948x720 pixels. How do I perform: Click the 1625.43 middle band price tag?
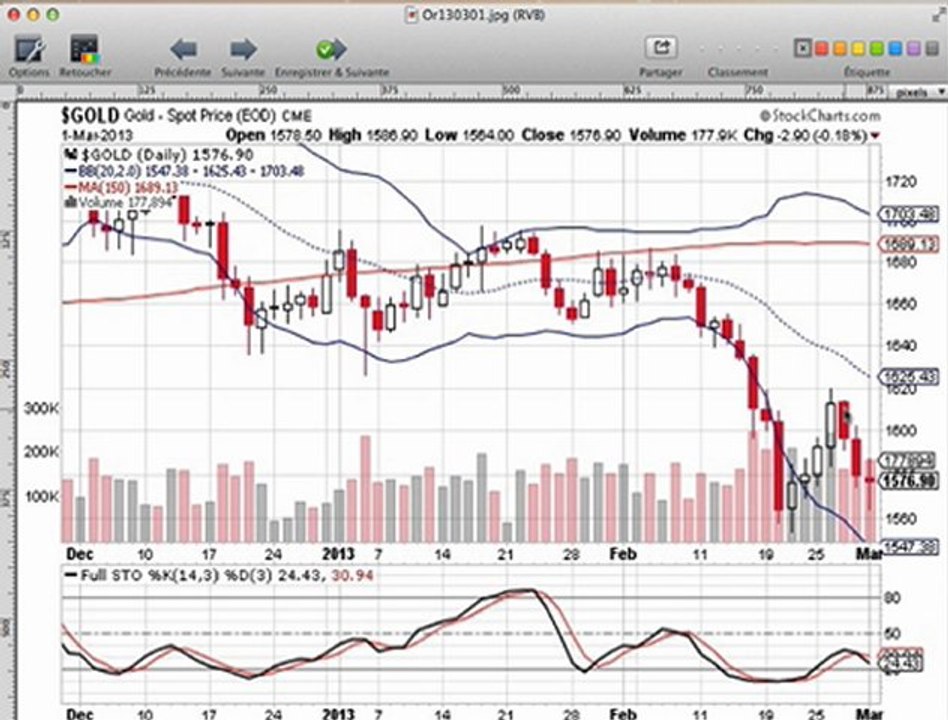click(x=910, y=377)
